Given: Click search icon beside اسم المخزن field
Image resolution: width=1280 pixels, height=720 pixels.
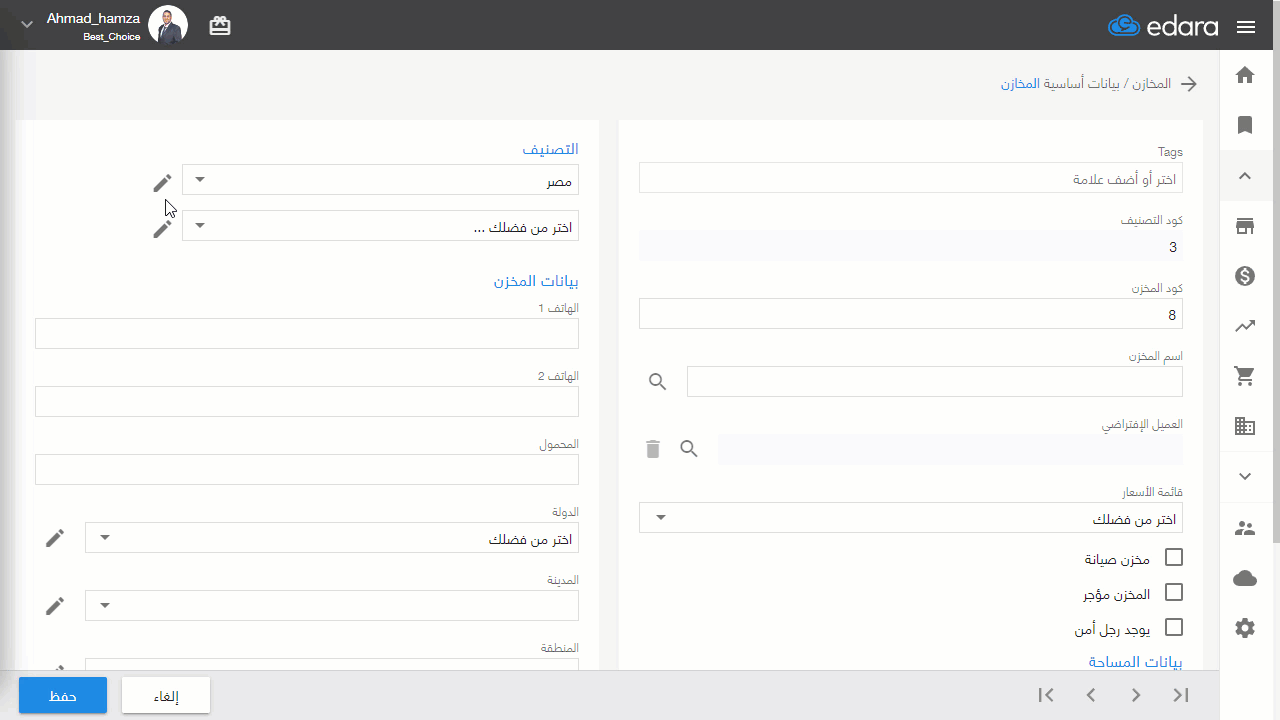Looking at the screenshot, I should click(657, 381).
